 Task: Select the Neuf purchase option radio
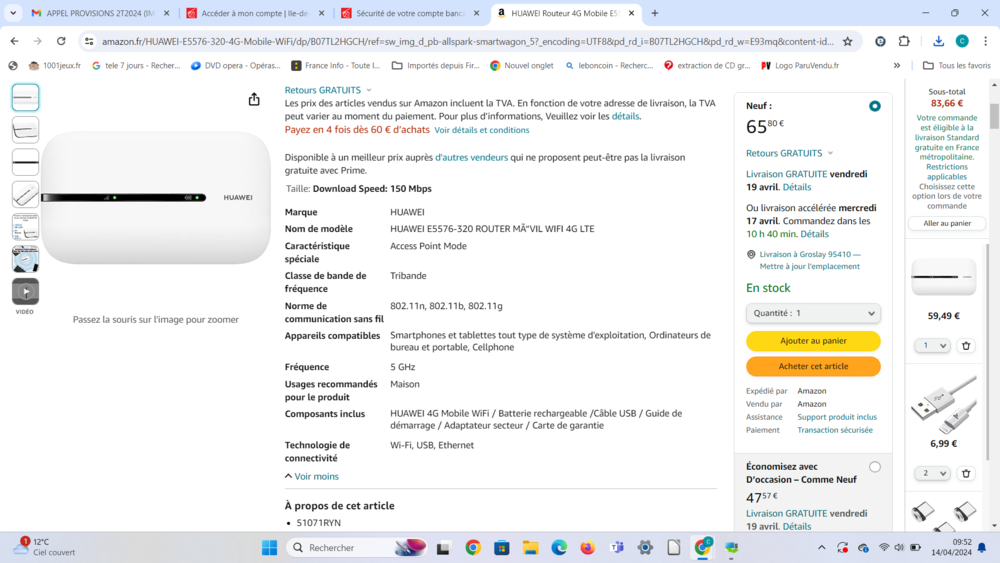pos(874,106)
